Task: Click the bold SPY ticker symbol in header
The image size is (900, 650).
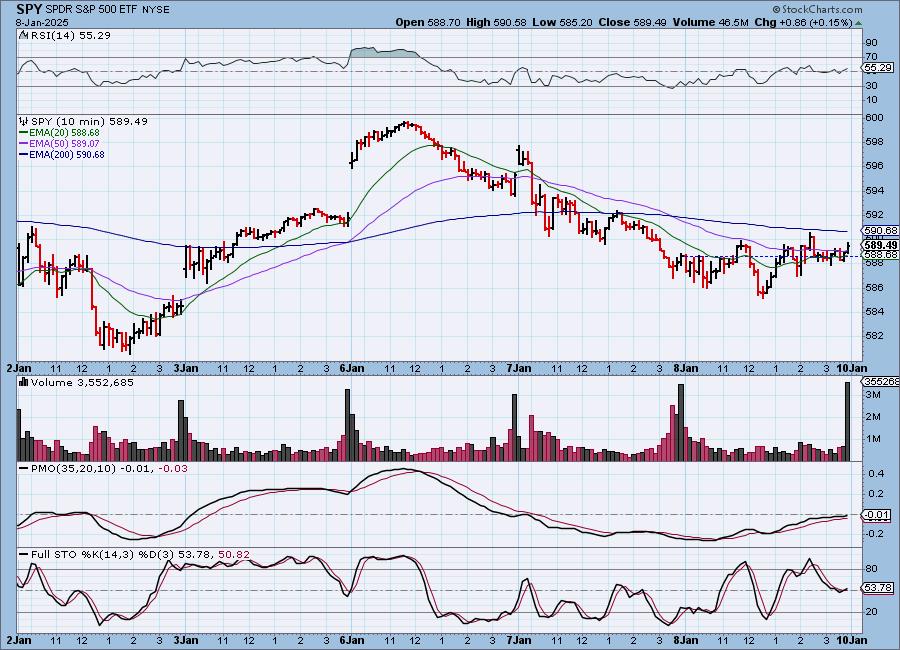Action: click(x=29, y=9)
